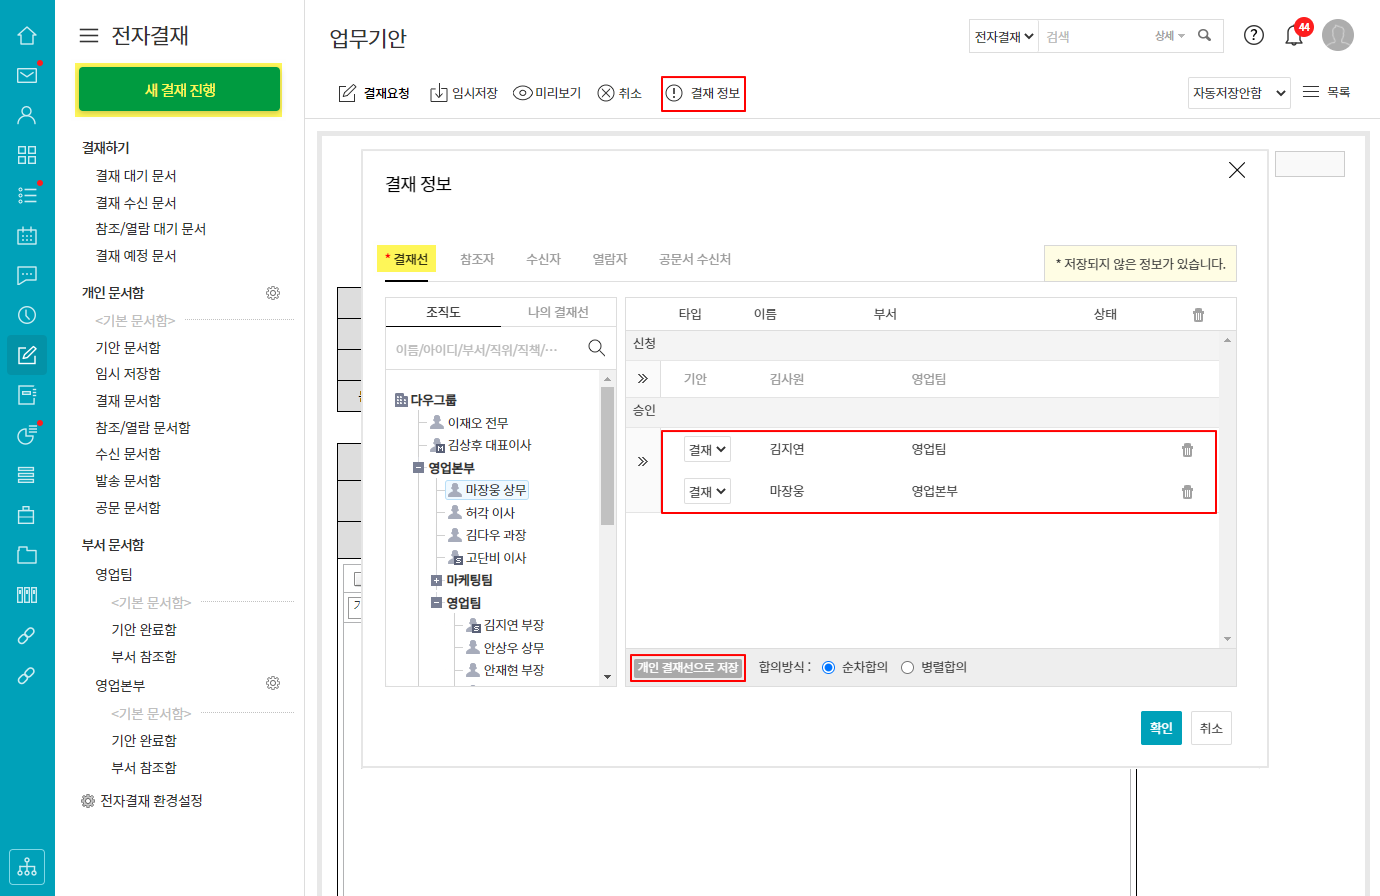
Task: Open the help question mark icon
Action: (1253, 35)
